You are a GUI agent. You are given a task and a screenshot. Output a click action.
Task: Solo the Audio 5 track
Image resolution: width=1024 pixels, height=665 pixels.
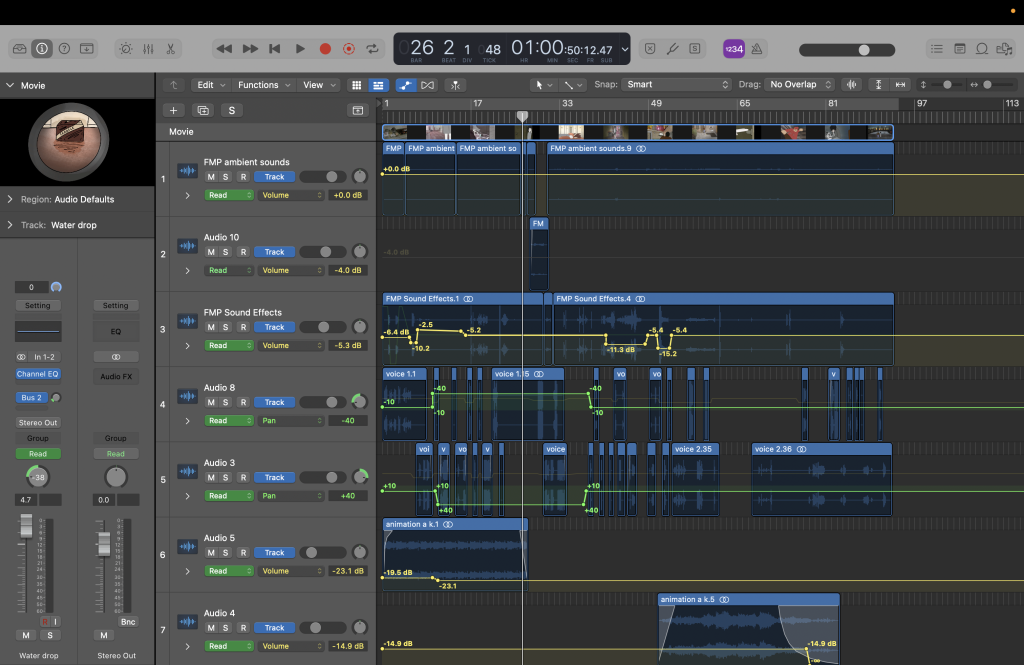click(226, 553)
